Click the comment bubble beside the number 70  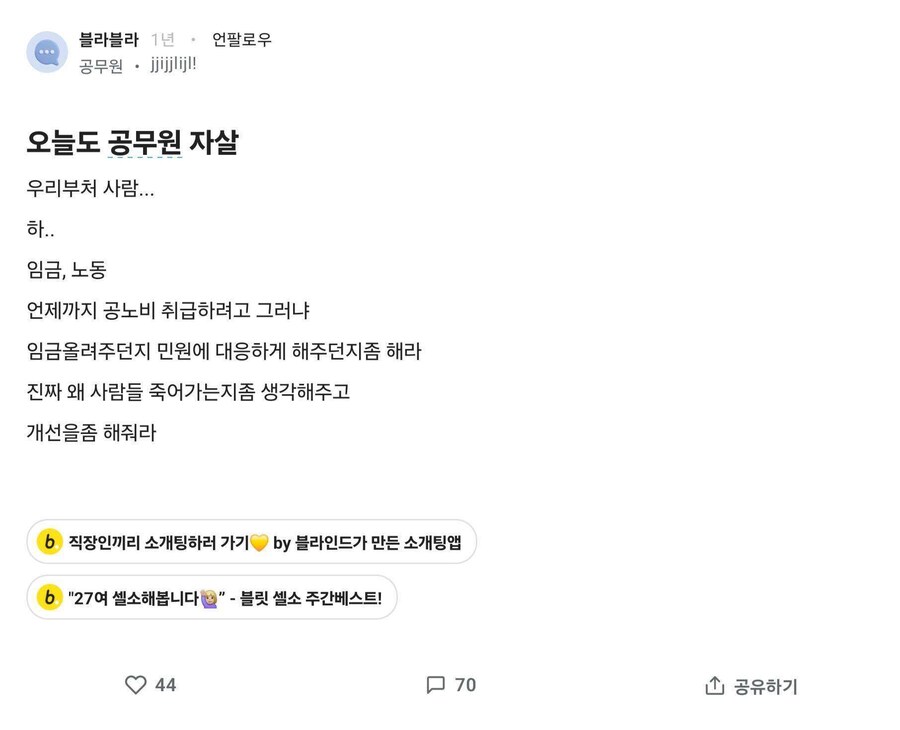point(434,686)
